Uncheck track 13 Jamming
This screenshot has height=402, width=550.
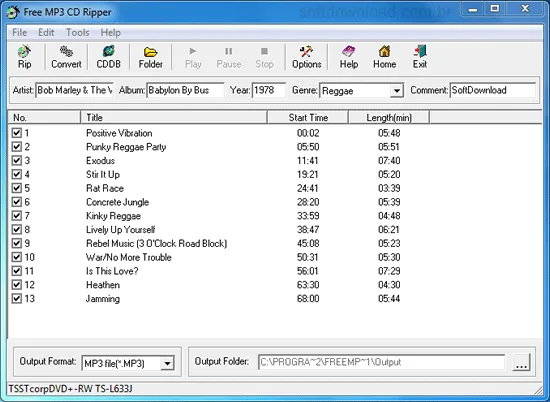[x=16, y=299]
